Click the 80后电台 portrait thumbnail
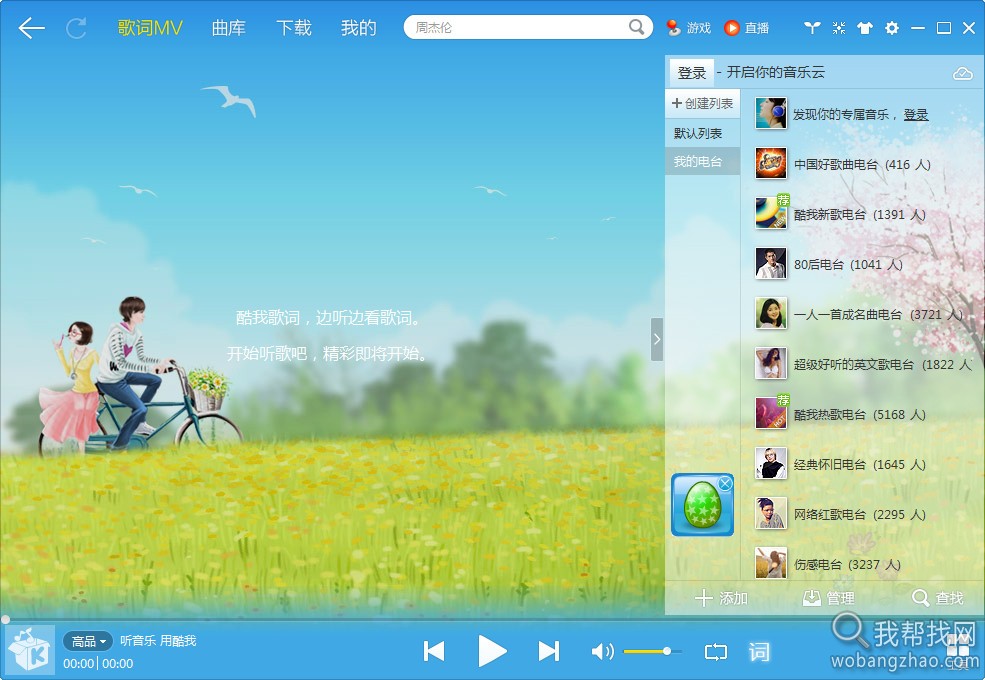This screenshot has height=680, width=985. pos(771,263)
